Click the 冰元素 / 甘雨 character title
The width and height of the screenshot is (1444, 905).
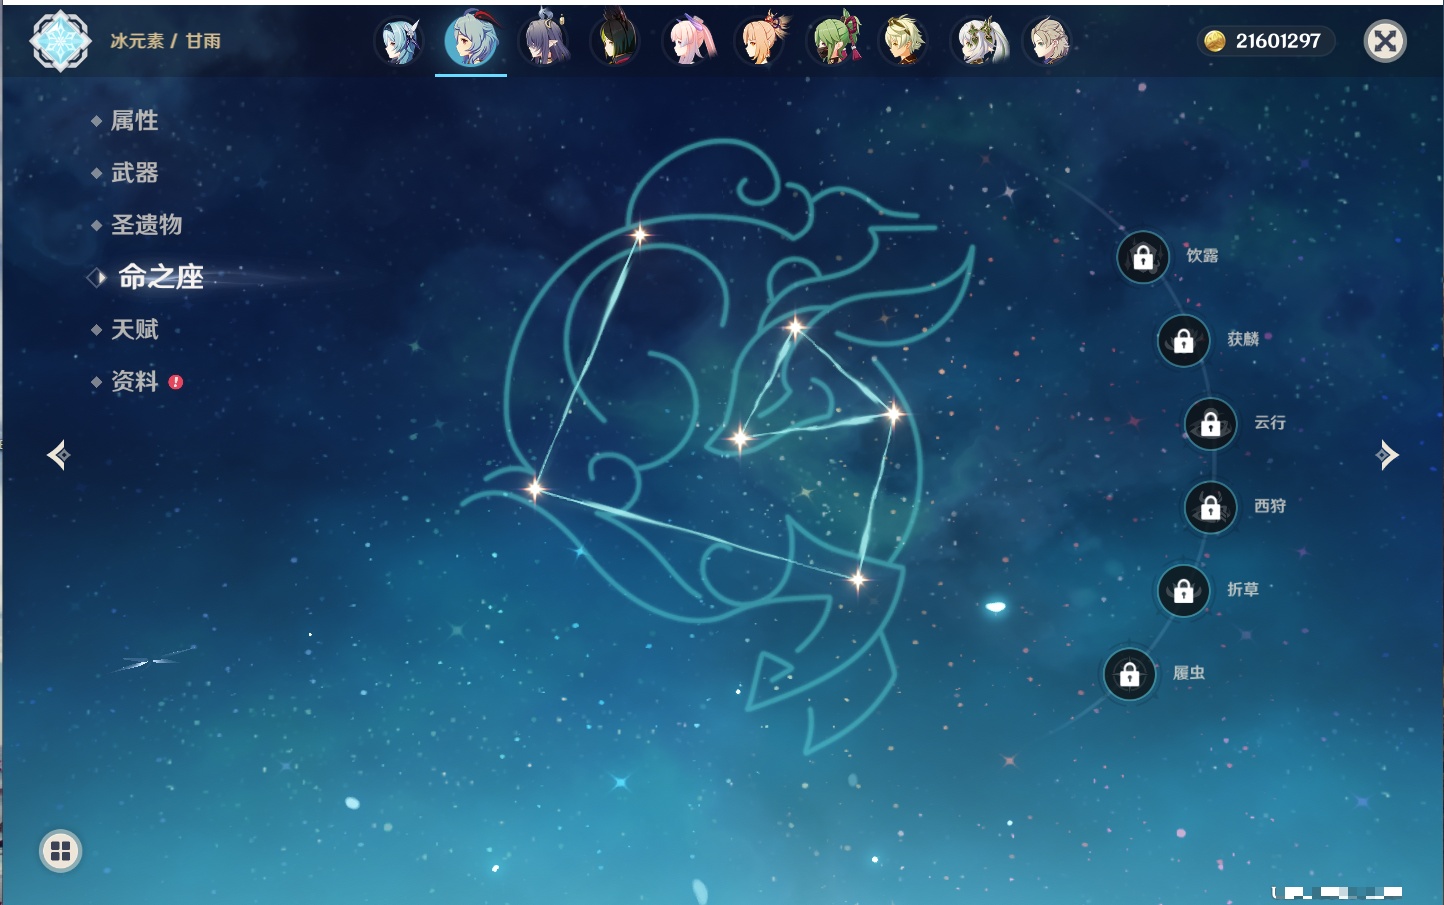pyautogui.click(x=166, y=41)
